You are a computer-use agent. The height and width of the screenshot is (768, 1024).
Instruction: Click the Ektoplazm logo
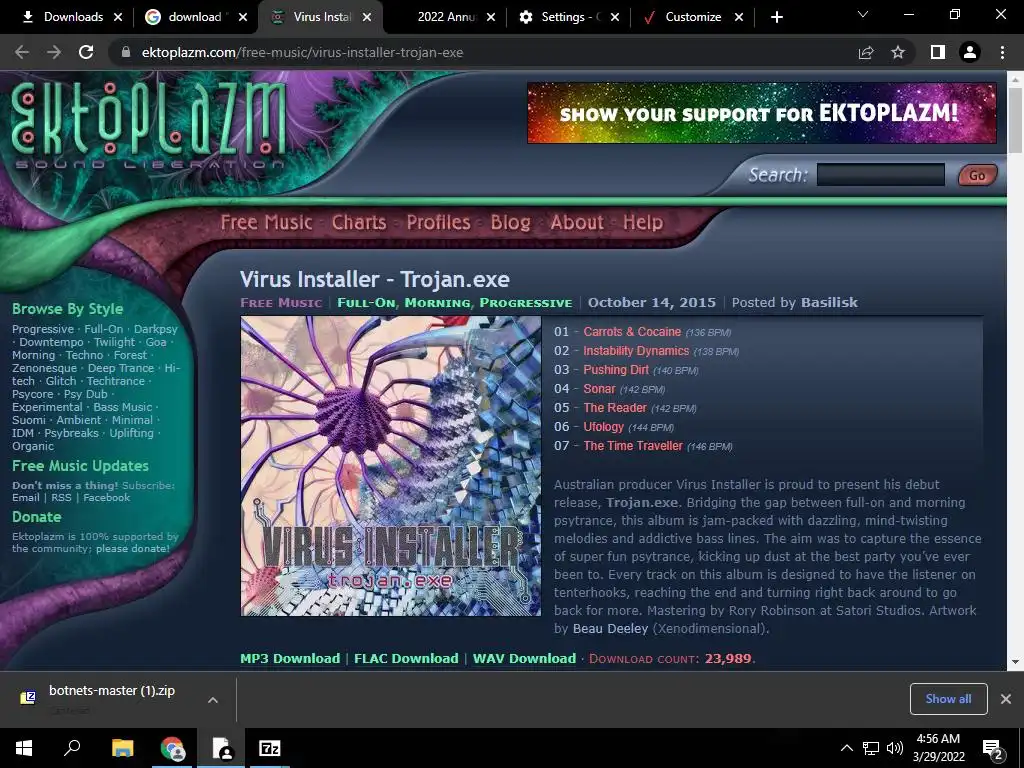149,124
